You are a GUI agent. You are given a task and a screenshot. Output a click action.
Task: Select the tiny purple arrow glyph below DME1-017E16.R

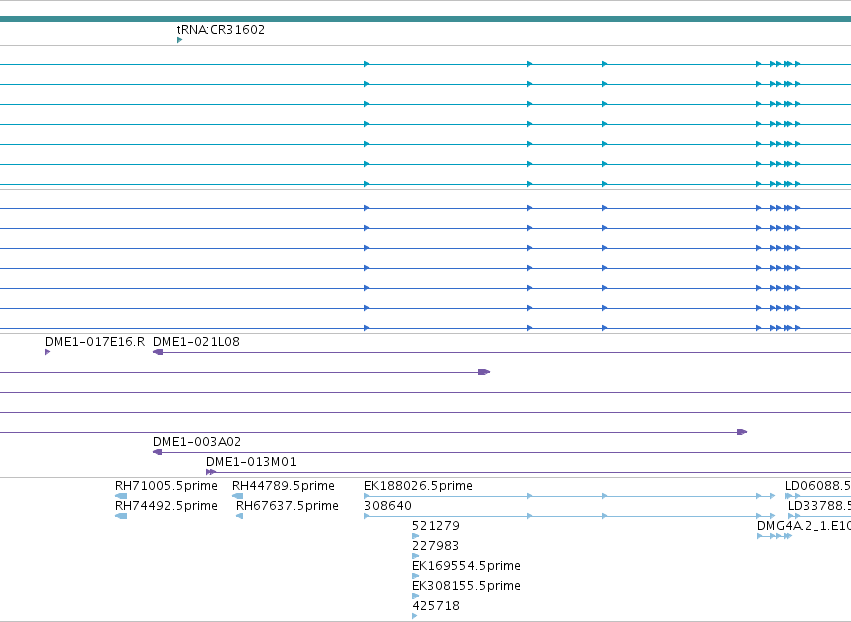(x=48, y=352)
